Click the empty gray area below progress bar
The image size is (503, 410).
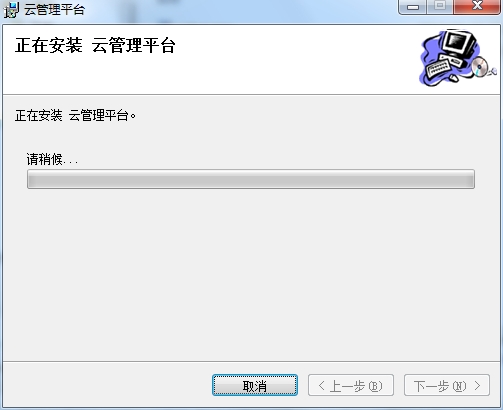coord(251,273)
